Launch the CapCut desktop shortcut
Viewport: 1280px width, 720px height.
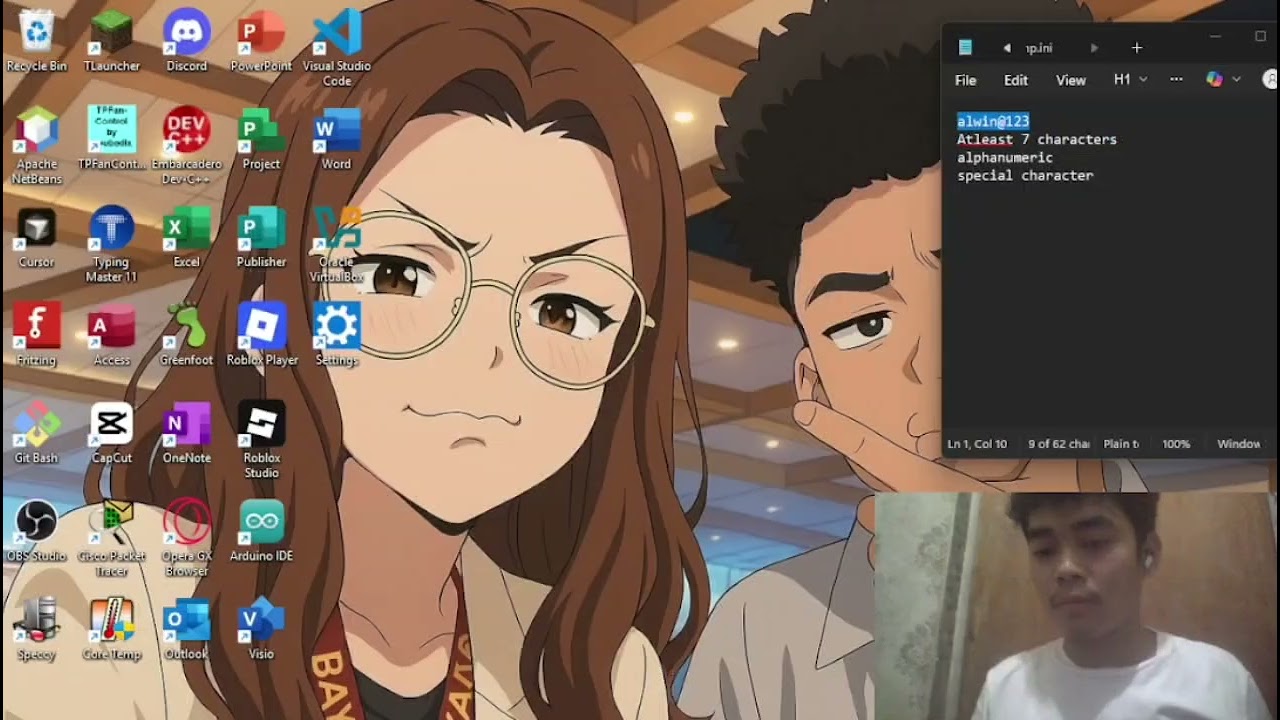tap(111, 433)
